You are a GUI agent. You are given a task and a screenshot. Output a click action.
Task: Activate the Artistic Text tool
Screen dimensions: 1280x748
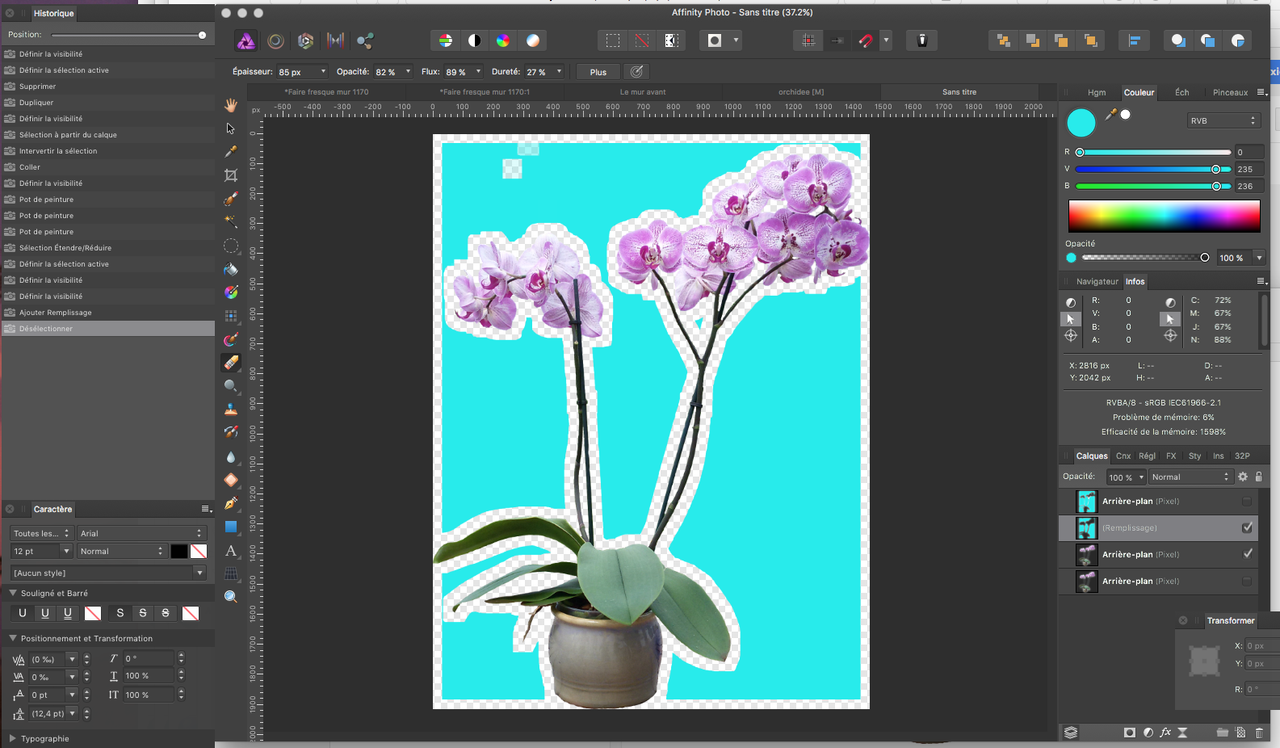click(231, 551)
